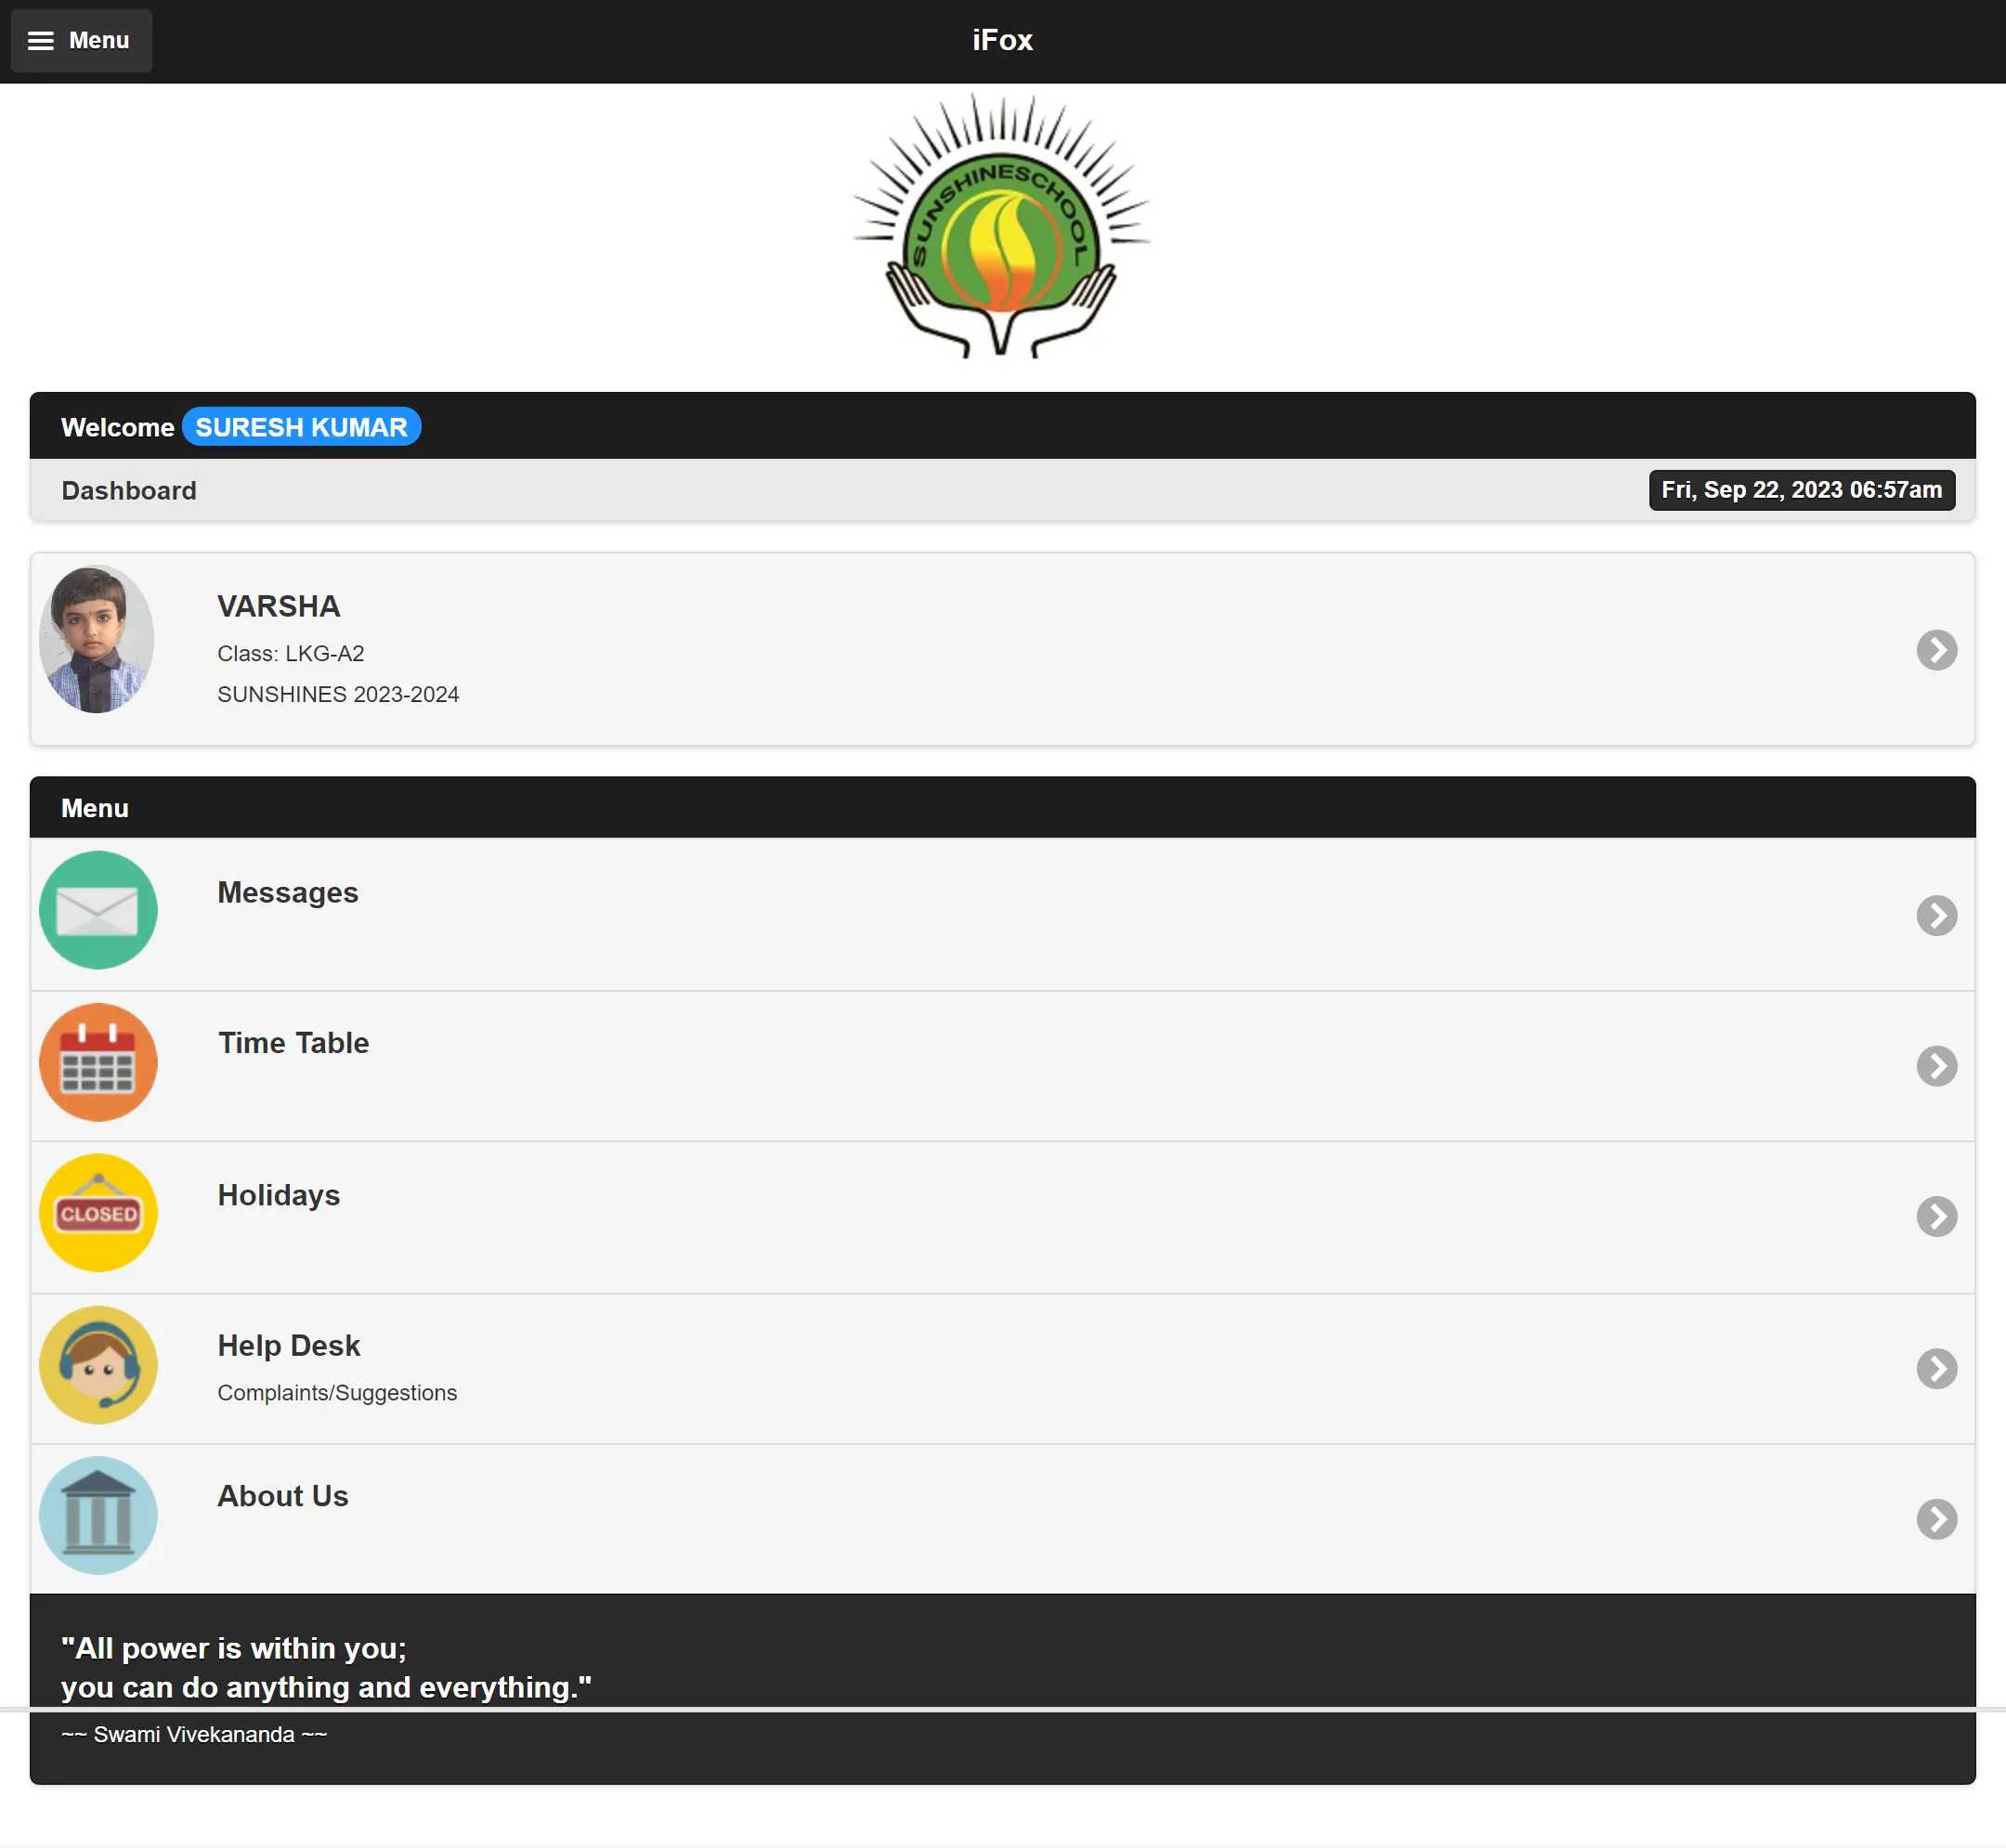Click the date and time badge
The width and height of the screenshot is (2006, 1848).
[x=1802, y=490]
